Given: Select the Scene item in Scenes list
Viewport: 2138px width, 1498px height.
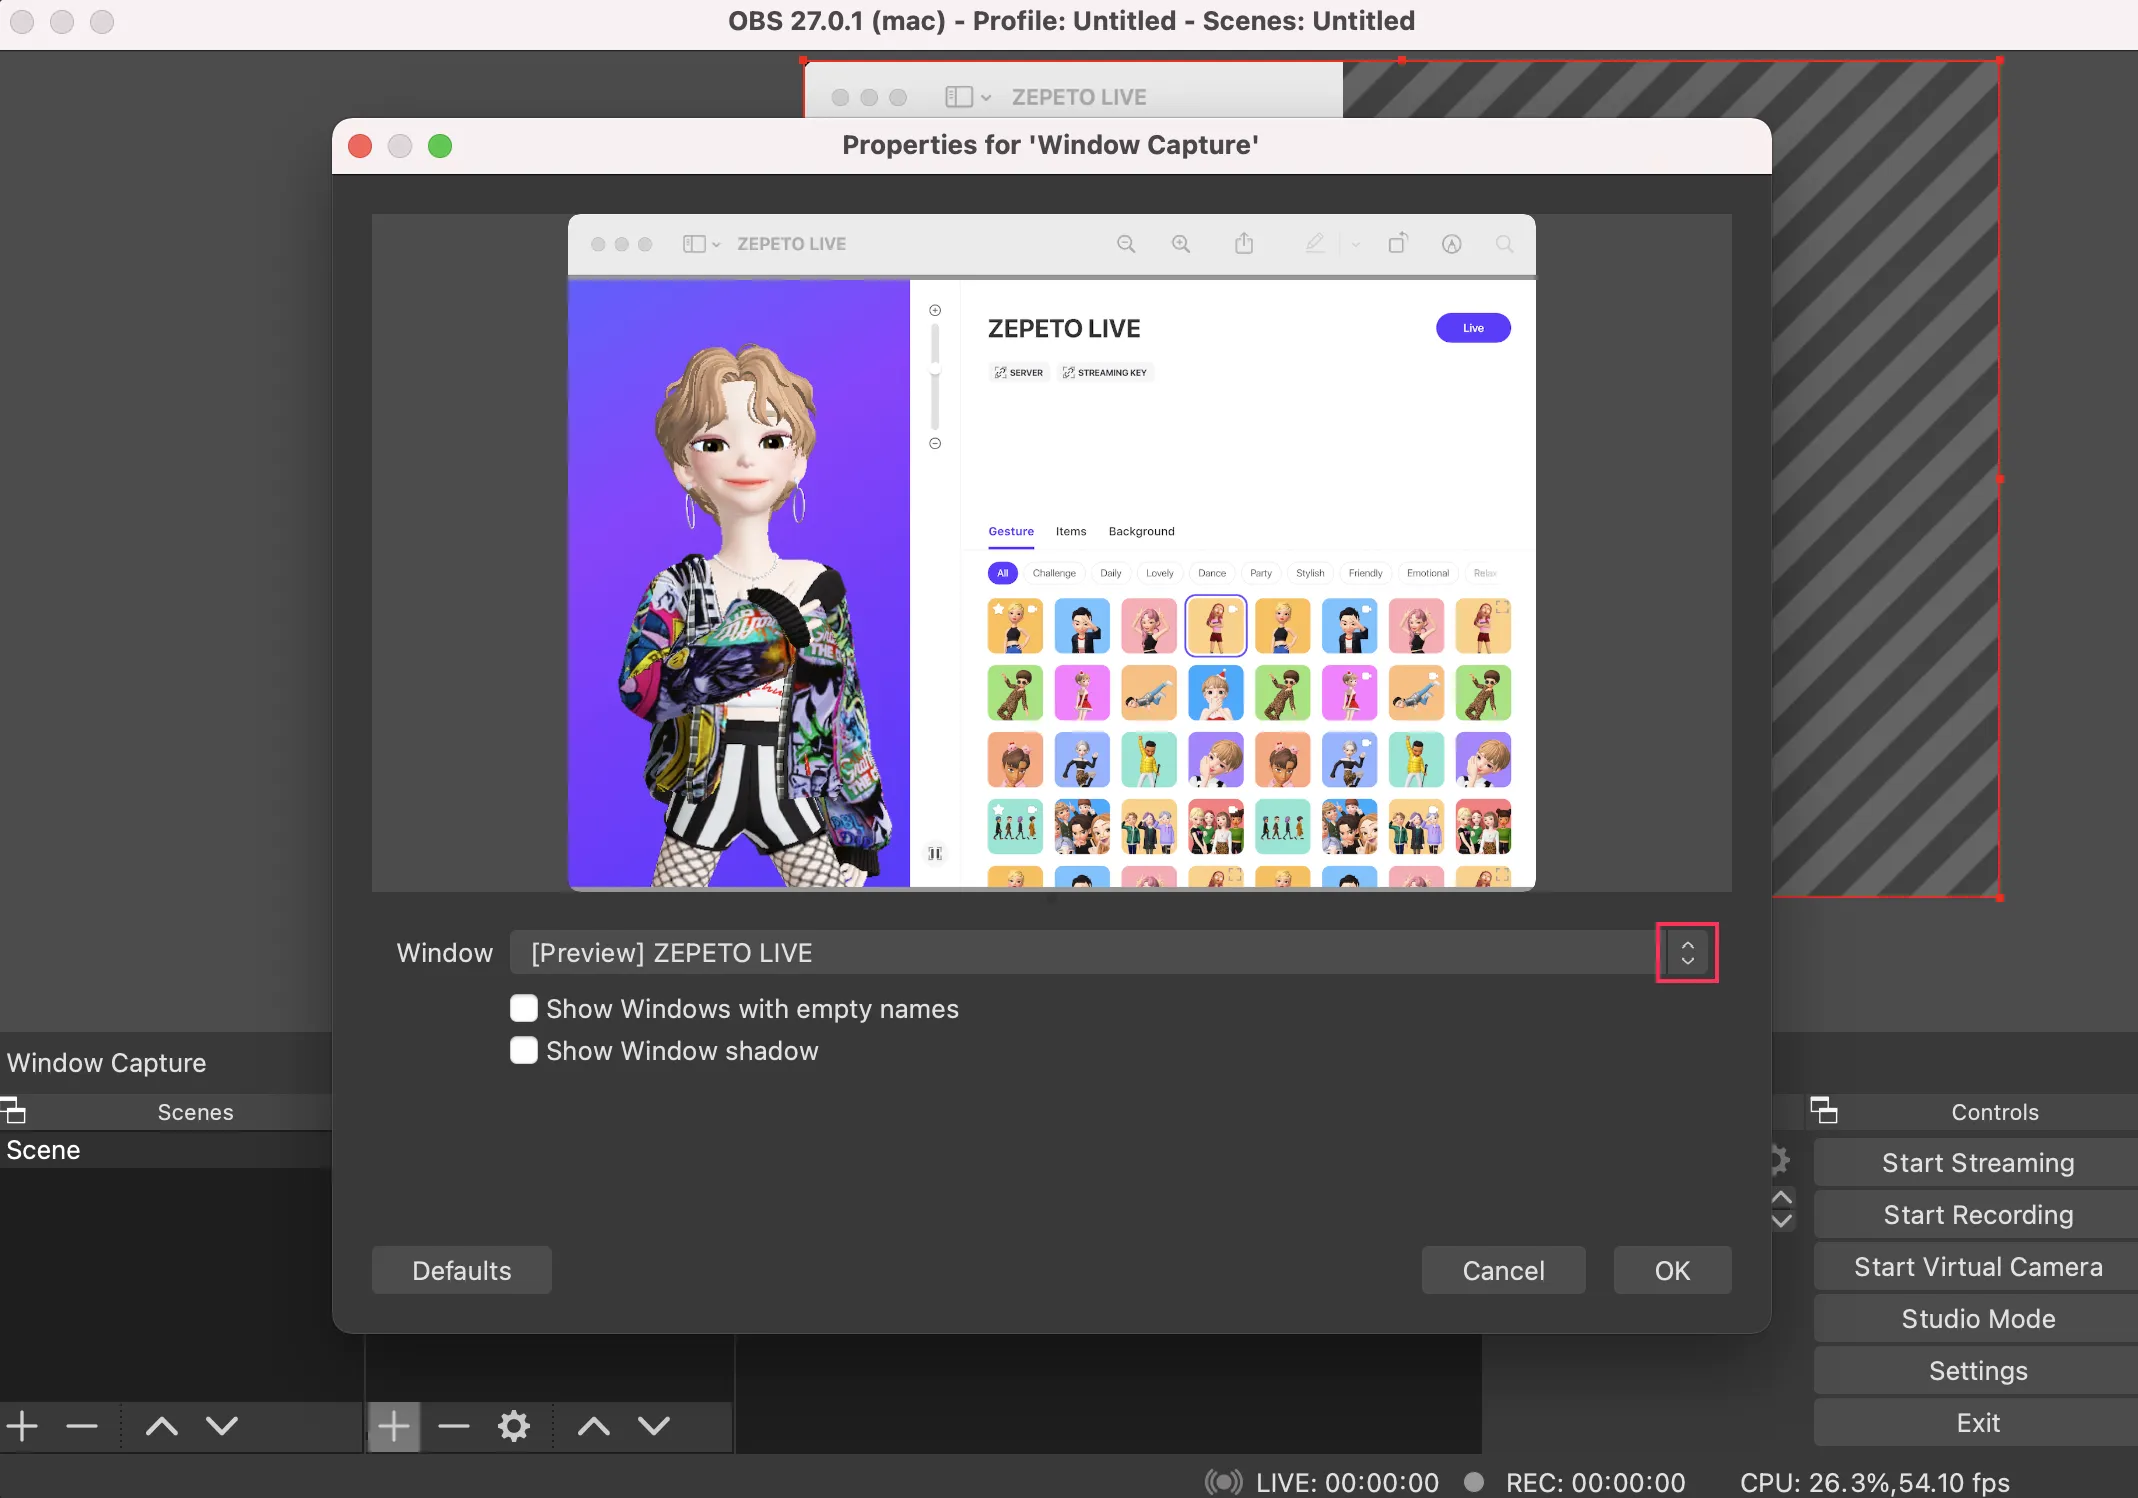Looking at the screenshot, I should 165,1150.
